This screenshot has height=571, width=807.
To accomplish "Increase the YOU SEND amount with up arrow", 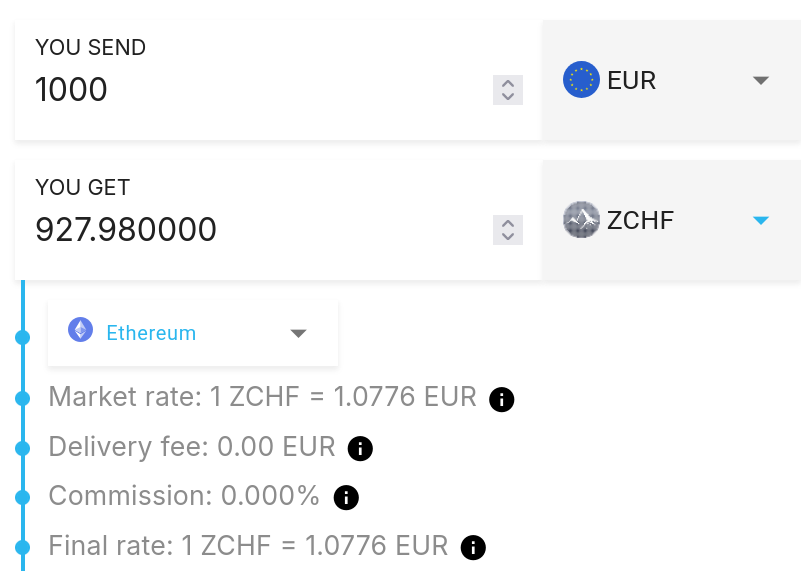I will (x=508, y=84).
